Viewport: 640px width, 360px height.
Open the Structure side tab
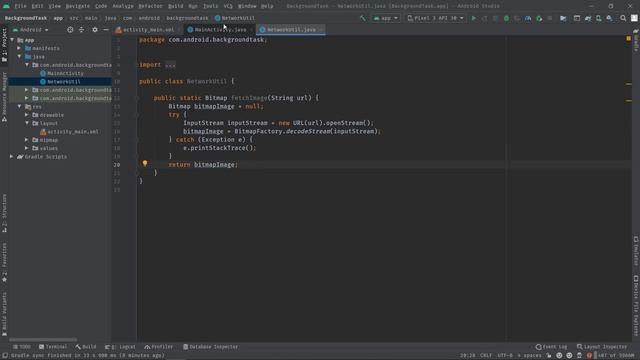pos(4,213)
